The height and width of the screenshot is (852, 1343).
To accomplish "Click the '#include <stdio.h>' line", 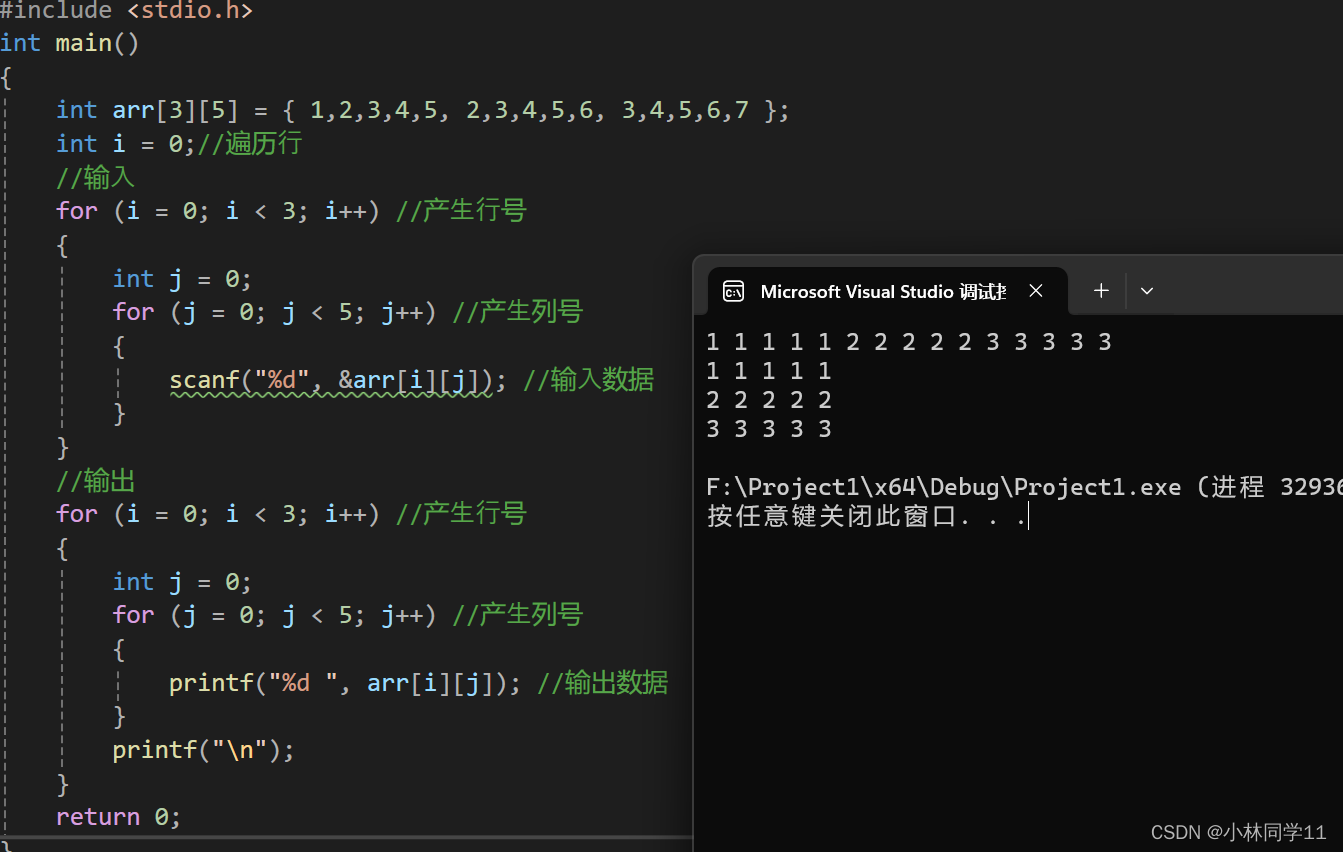I will click(x=126, y=11).
